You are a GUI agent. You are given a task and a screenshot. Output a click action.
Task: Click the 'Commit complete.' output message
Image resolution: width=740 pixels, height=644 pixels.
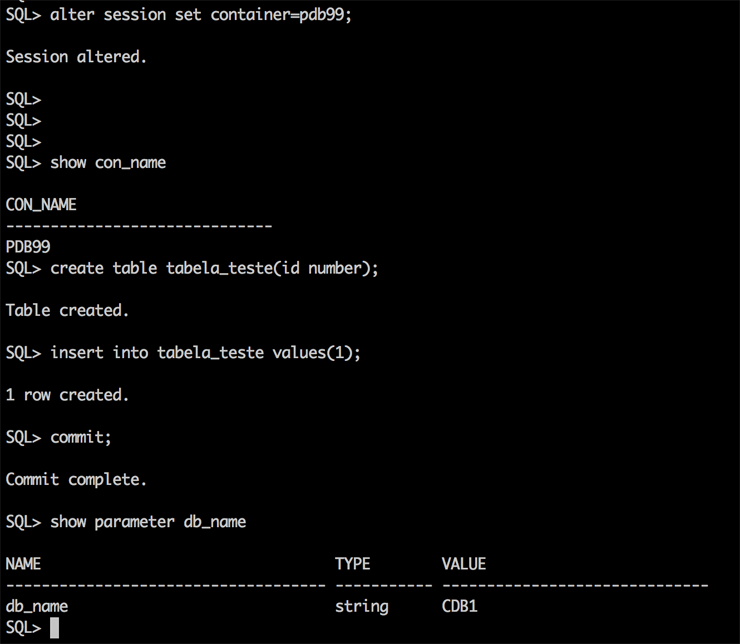(x=76, y=479)
